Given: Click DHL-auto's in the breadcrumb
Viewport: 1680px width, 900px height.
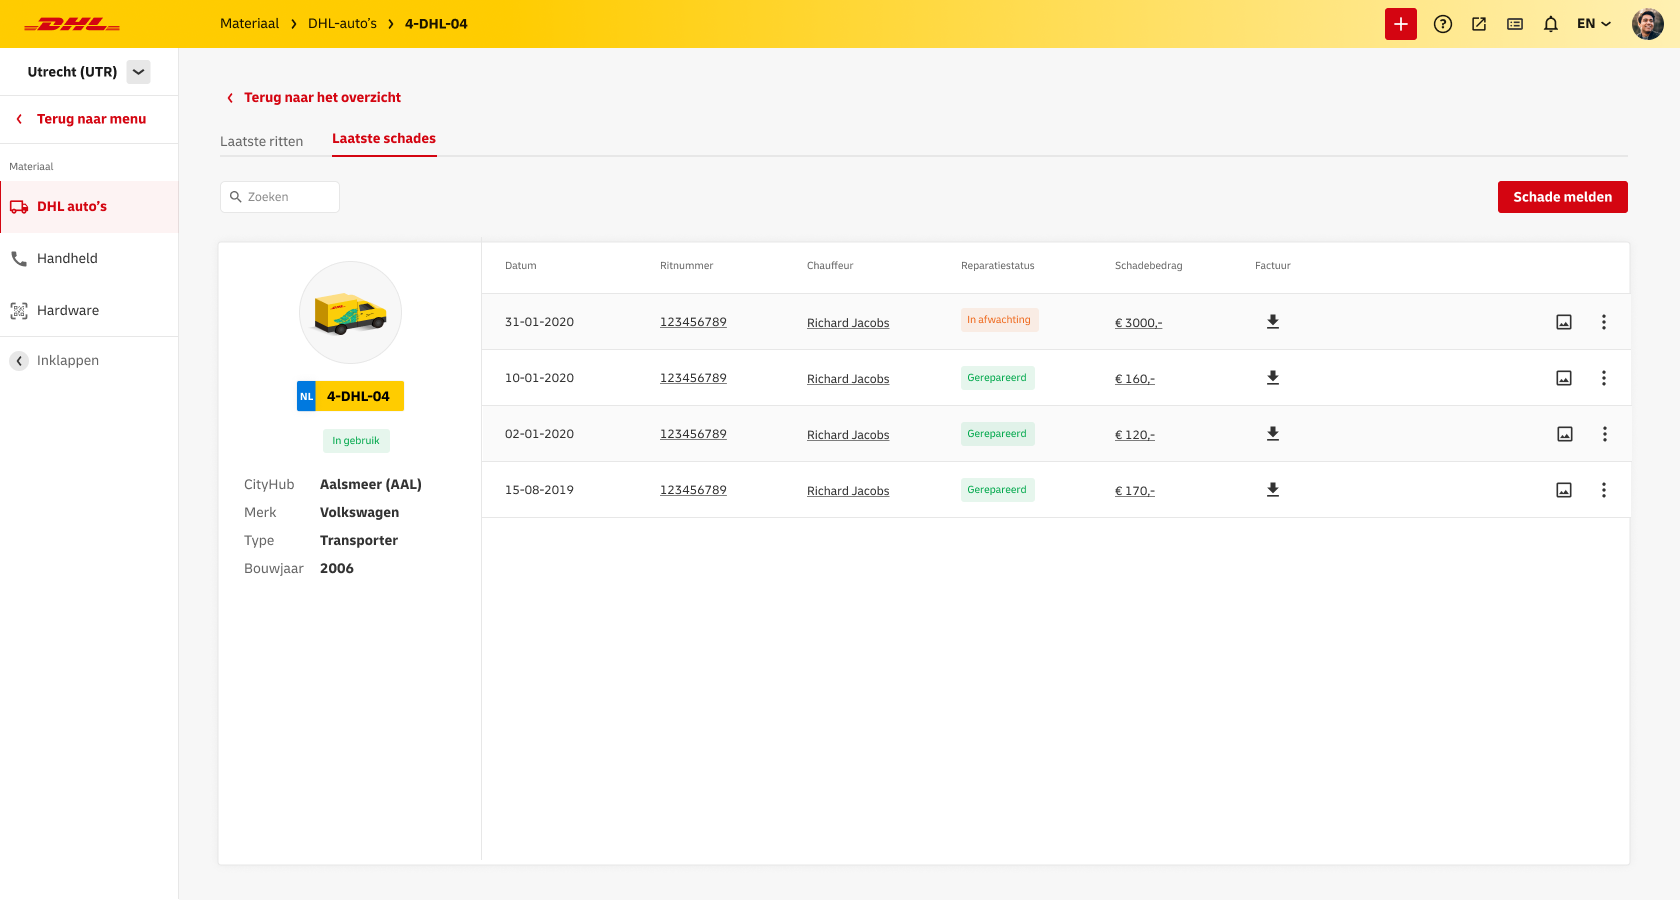Looking at the screenshot, I should tap(343, 24).
